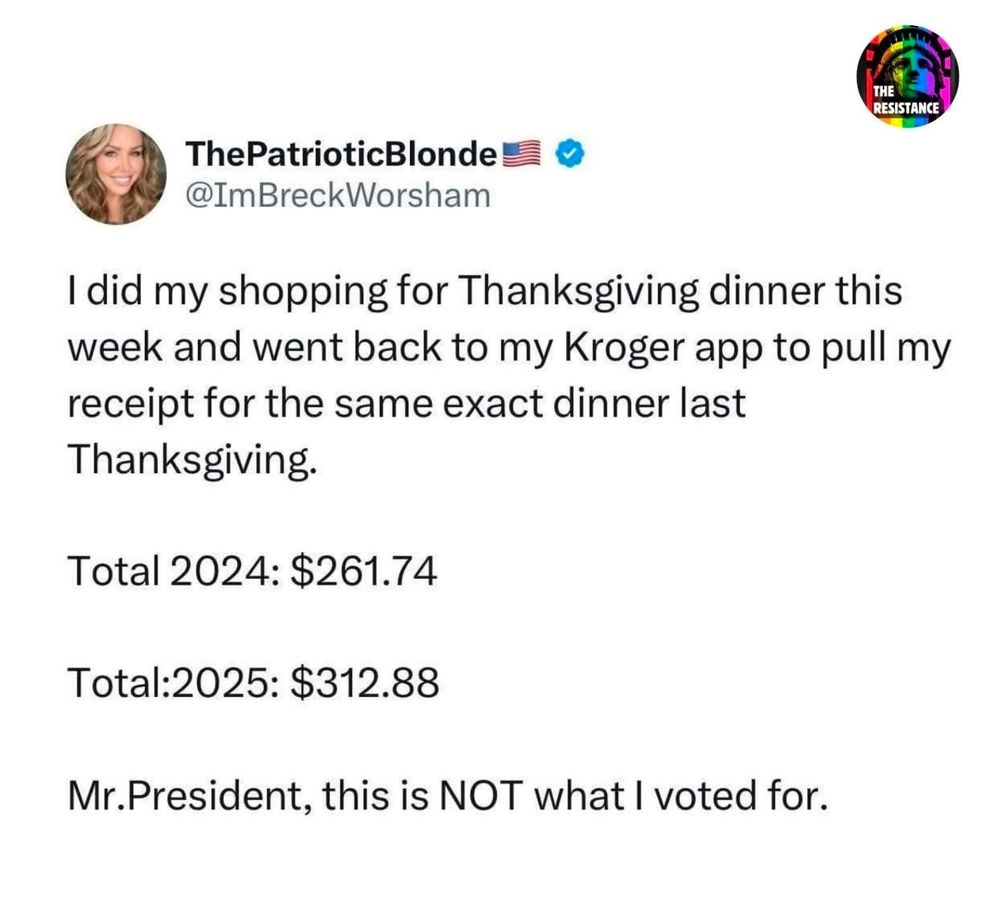The height and width of the screenshot is (911, 1000).
Task: Click the American flag emoji beside the name
Action: 520,155
